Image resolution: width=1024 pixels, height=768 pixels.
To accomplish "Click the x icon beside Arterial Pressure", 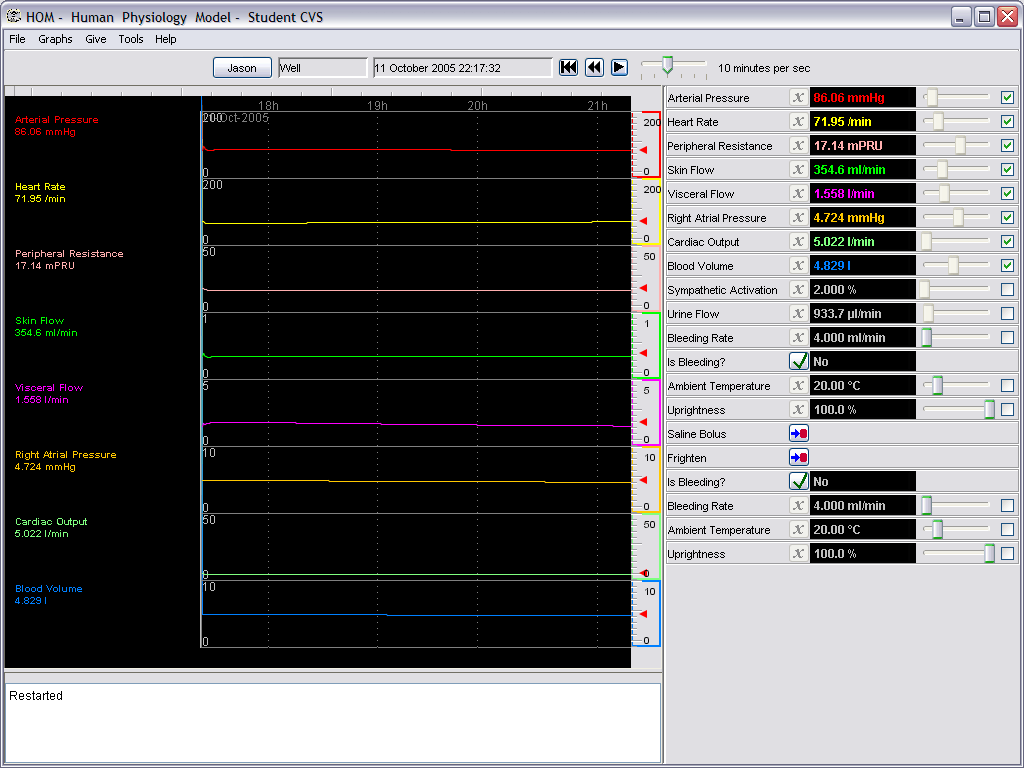I will (x=798, y=98).
